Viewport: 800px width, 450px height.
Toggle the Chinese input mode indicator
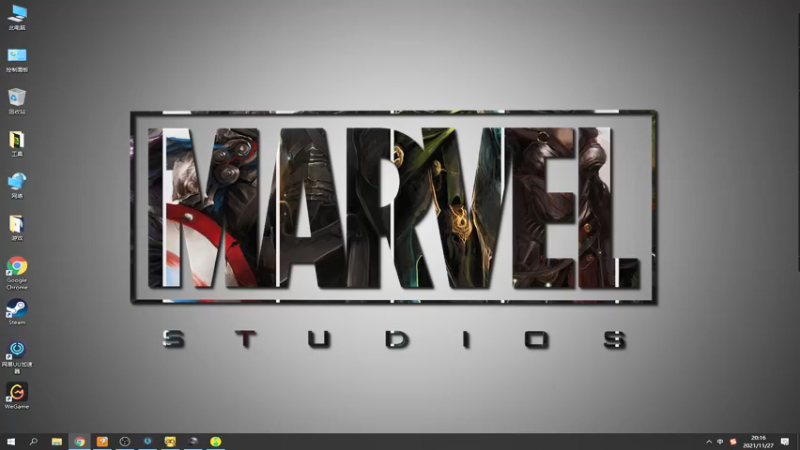[720, 442]
